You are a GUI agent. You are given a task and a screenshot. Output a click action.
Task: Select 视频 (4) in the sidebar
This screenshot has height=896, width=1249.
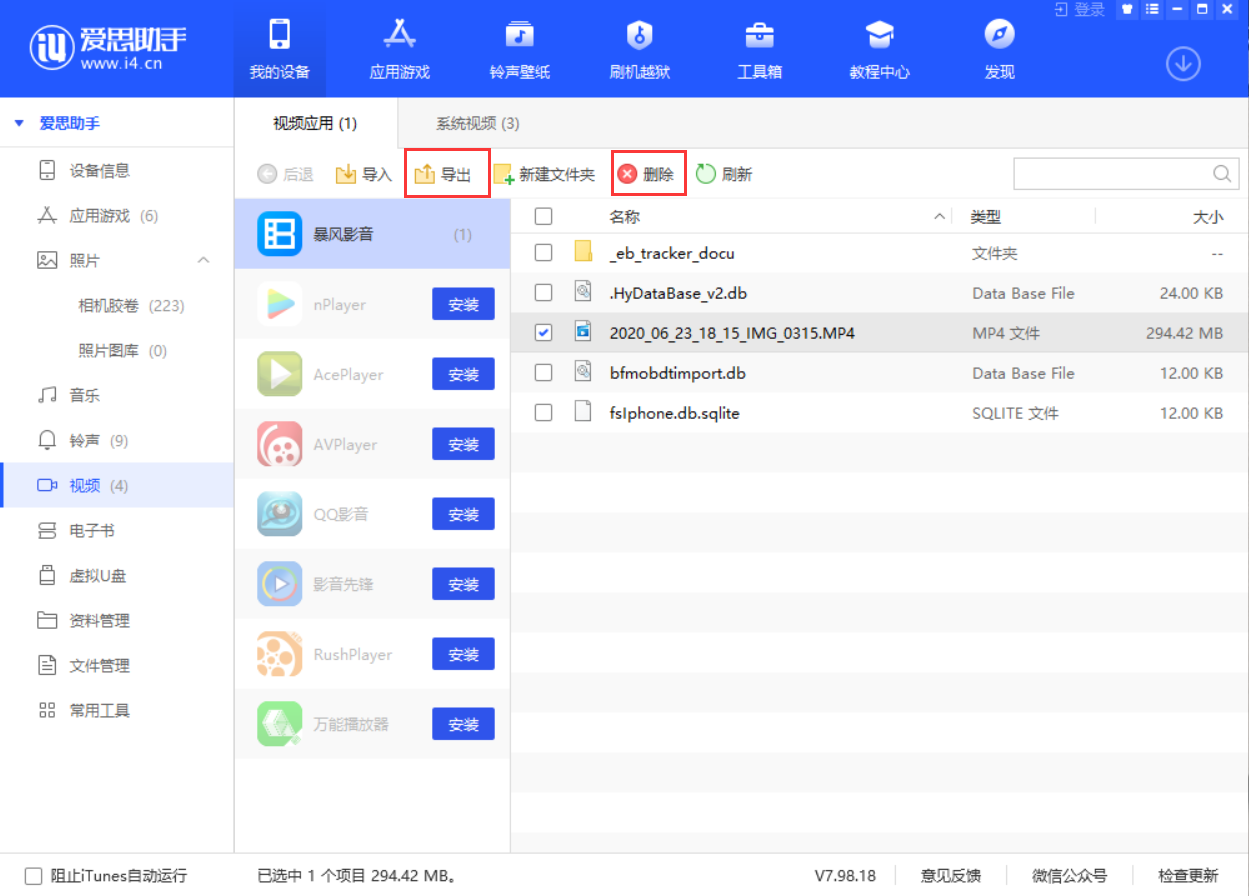click(117, 485)
